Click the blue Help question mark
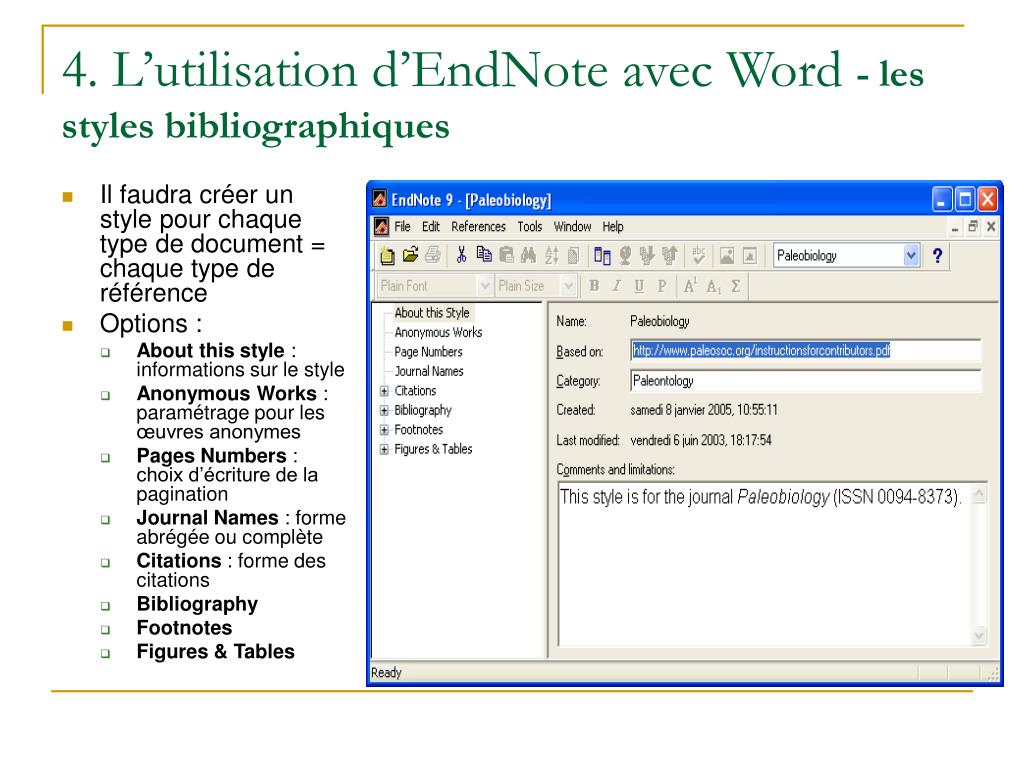The height and width of the screenshot is (768, 1024). (x=938, y=255)
